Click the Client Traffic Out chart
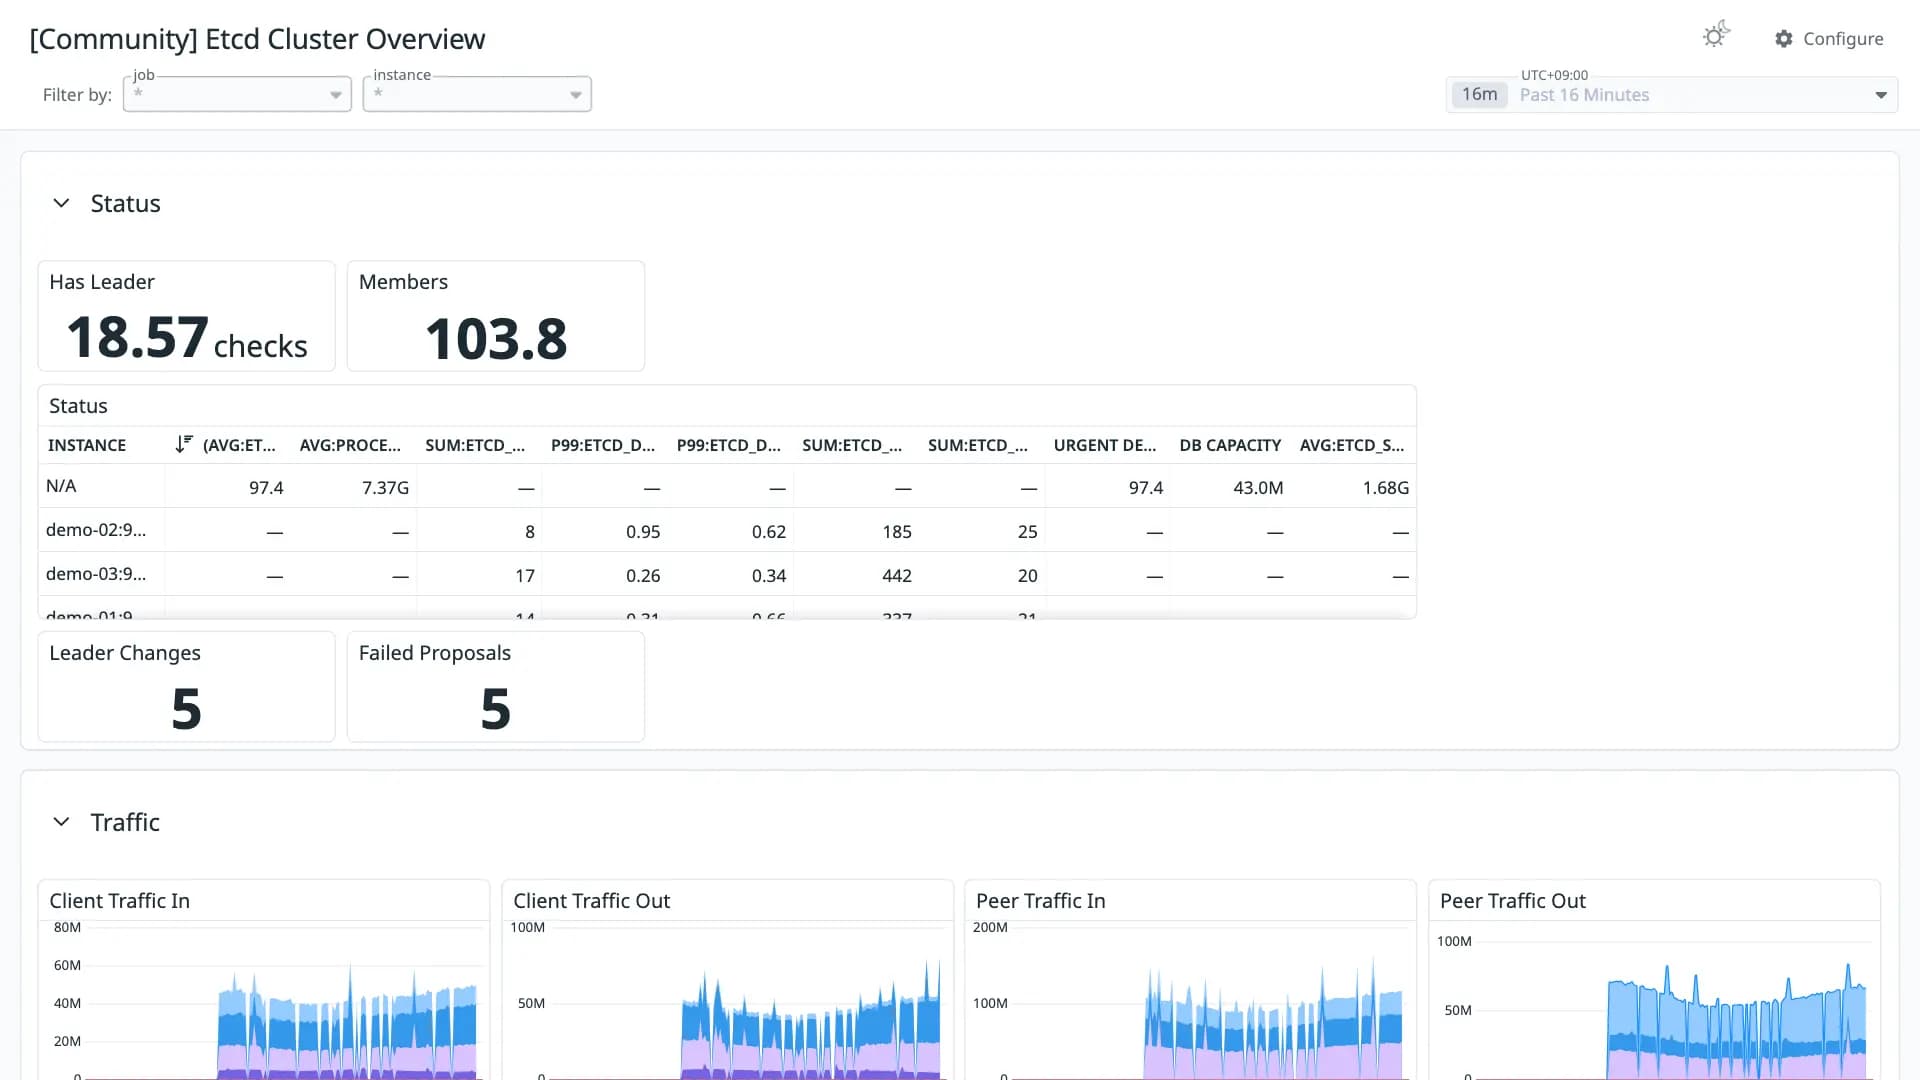Viewport: 1920px width, 1080px height. click(x=727, y=980)
